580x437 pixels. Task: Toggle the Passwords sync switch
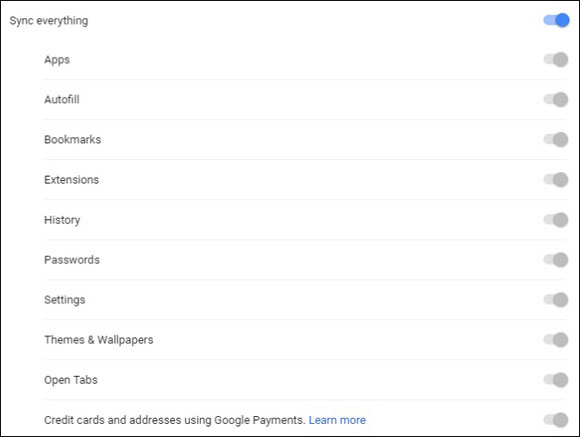tap(556, 260)
